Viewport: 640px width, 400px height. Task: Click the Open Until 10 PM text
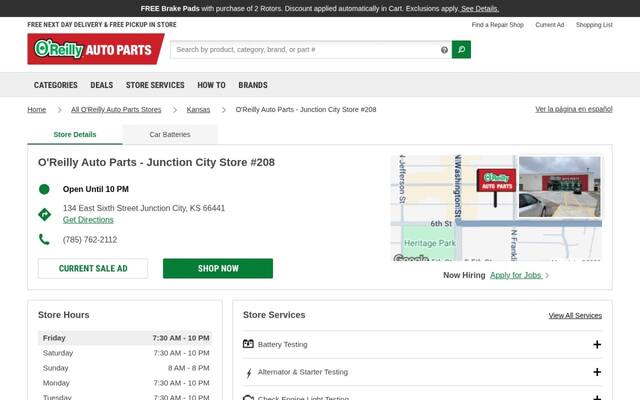coord(96,189)
